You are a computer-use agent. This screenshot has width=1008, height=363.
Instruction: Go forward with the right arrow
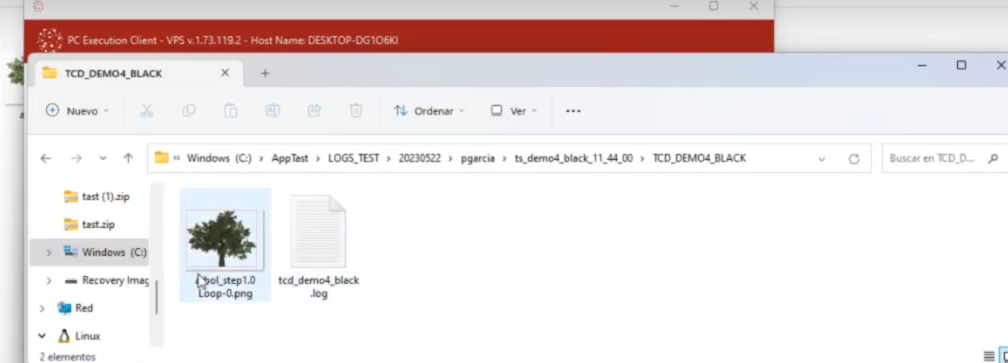76,158
